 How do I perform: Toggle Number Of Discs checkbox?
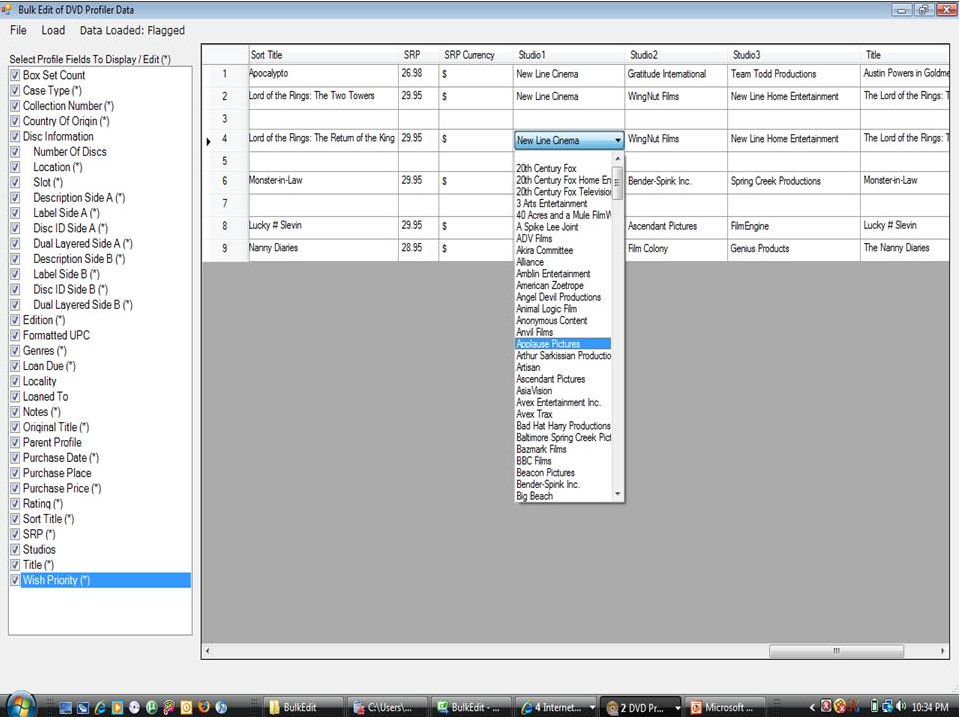click(15, 151)
